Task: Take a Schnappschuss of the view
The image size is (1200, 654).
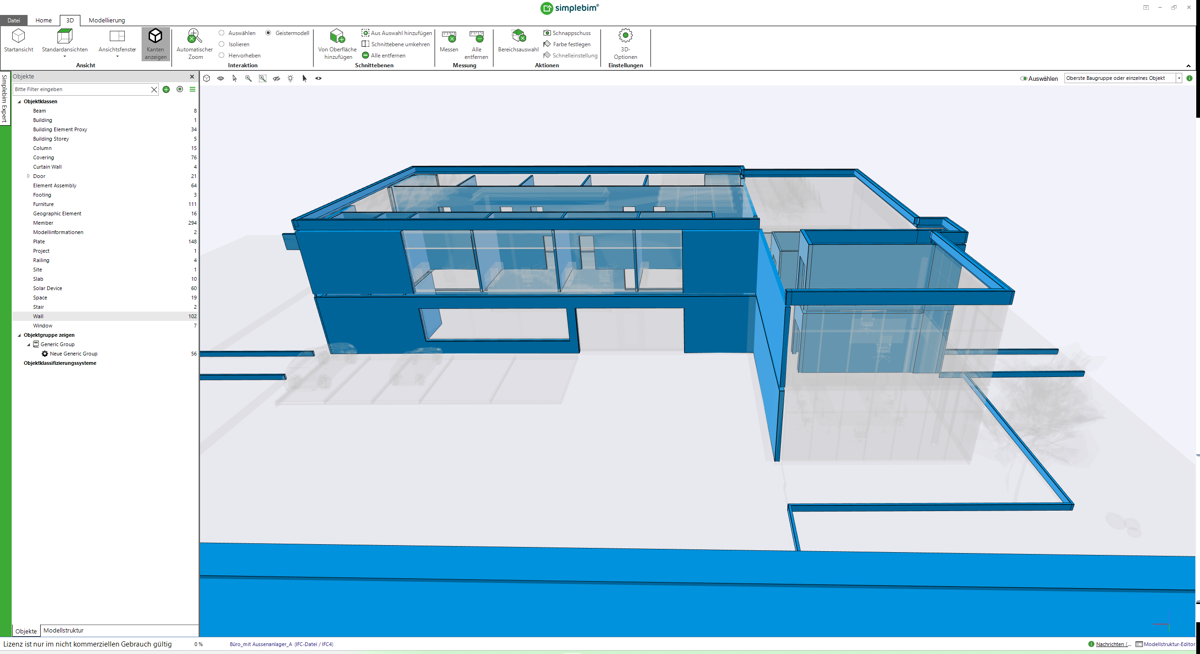Action: (x=567, y=33)
